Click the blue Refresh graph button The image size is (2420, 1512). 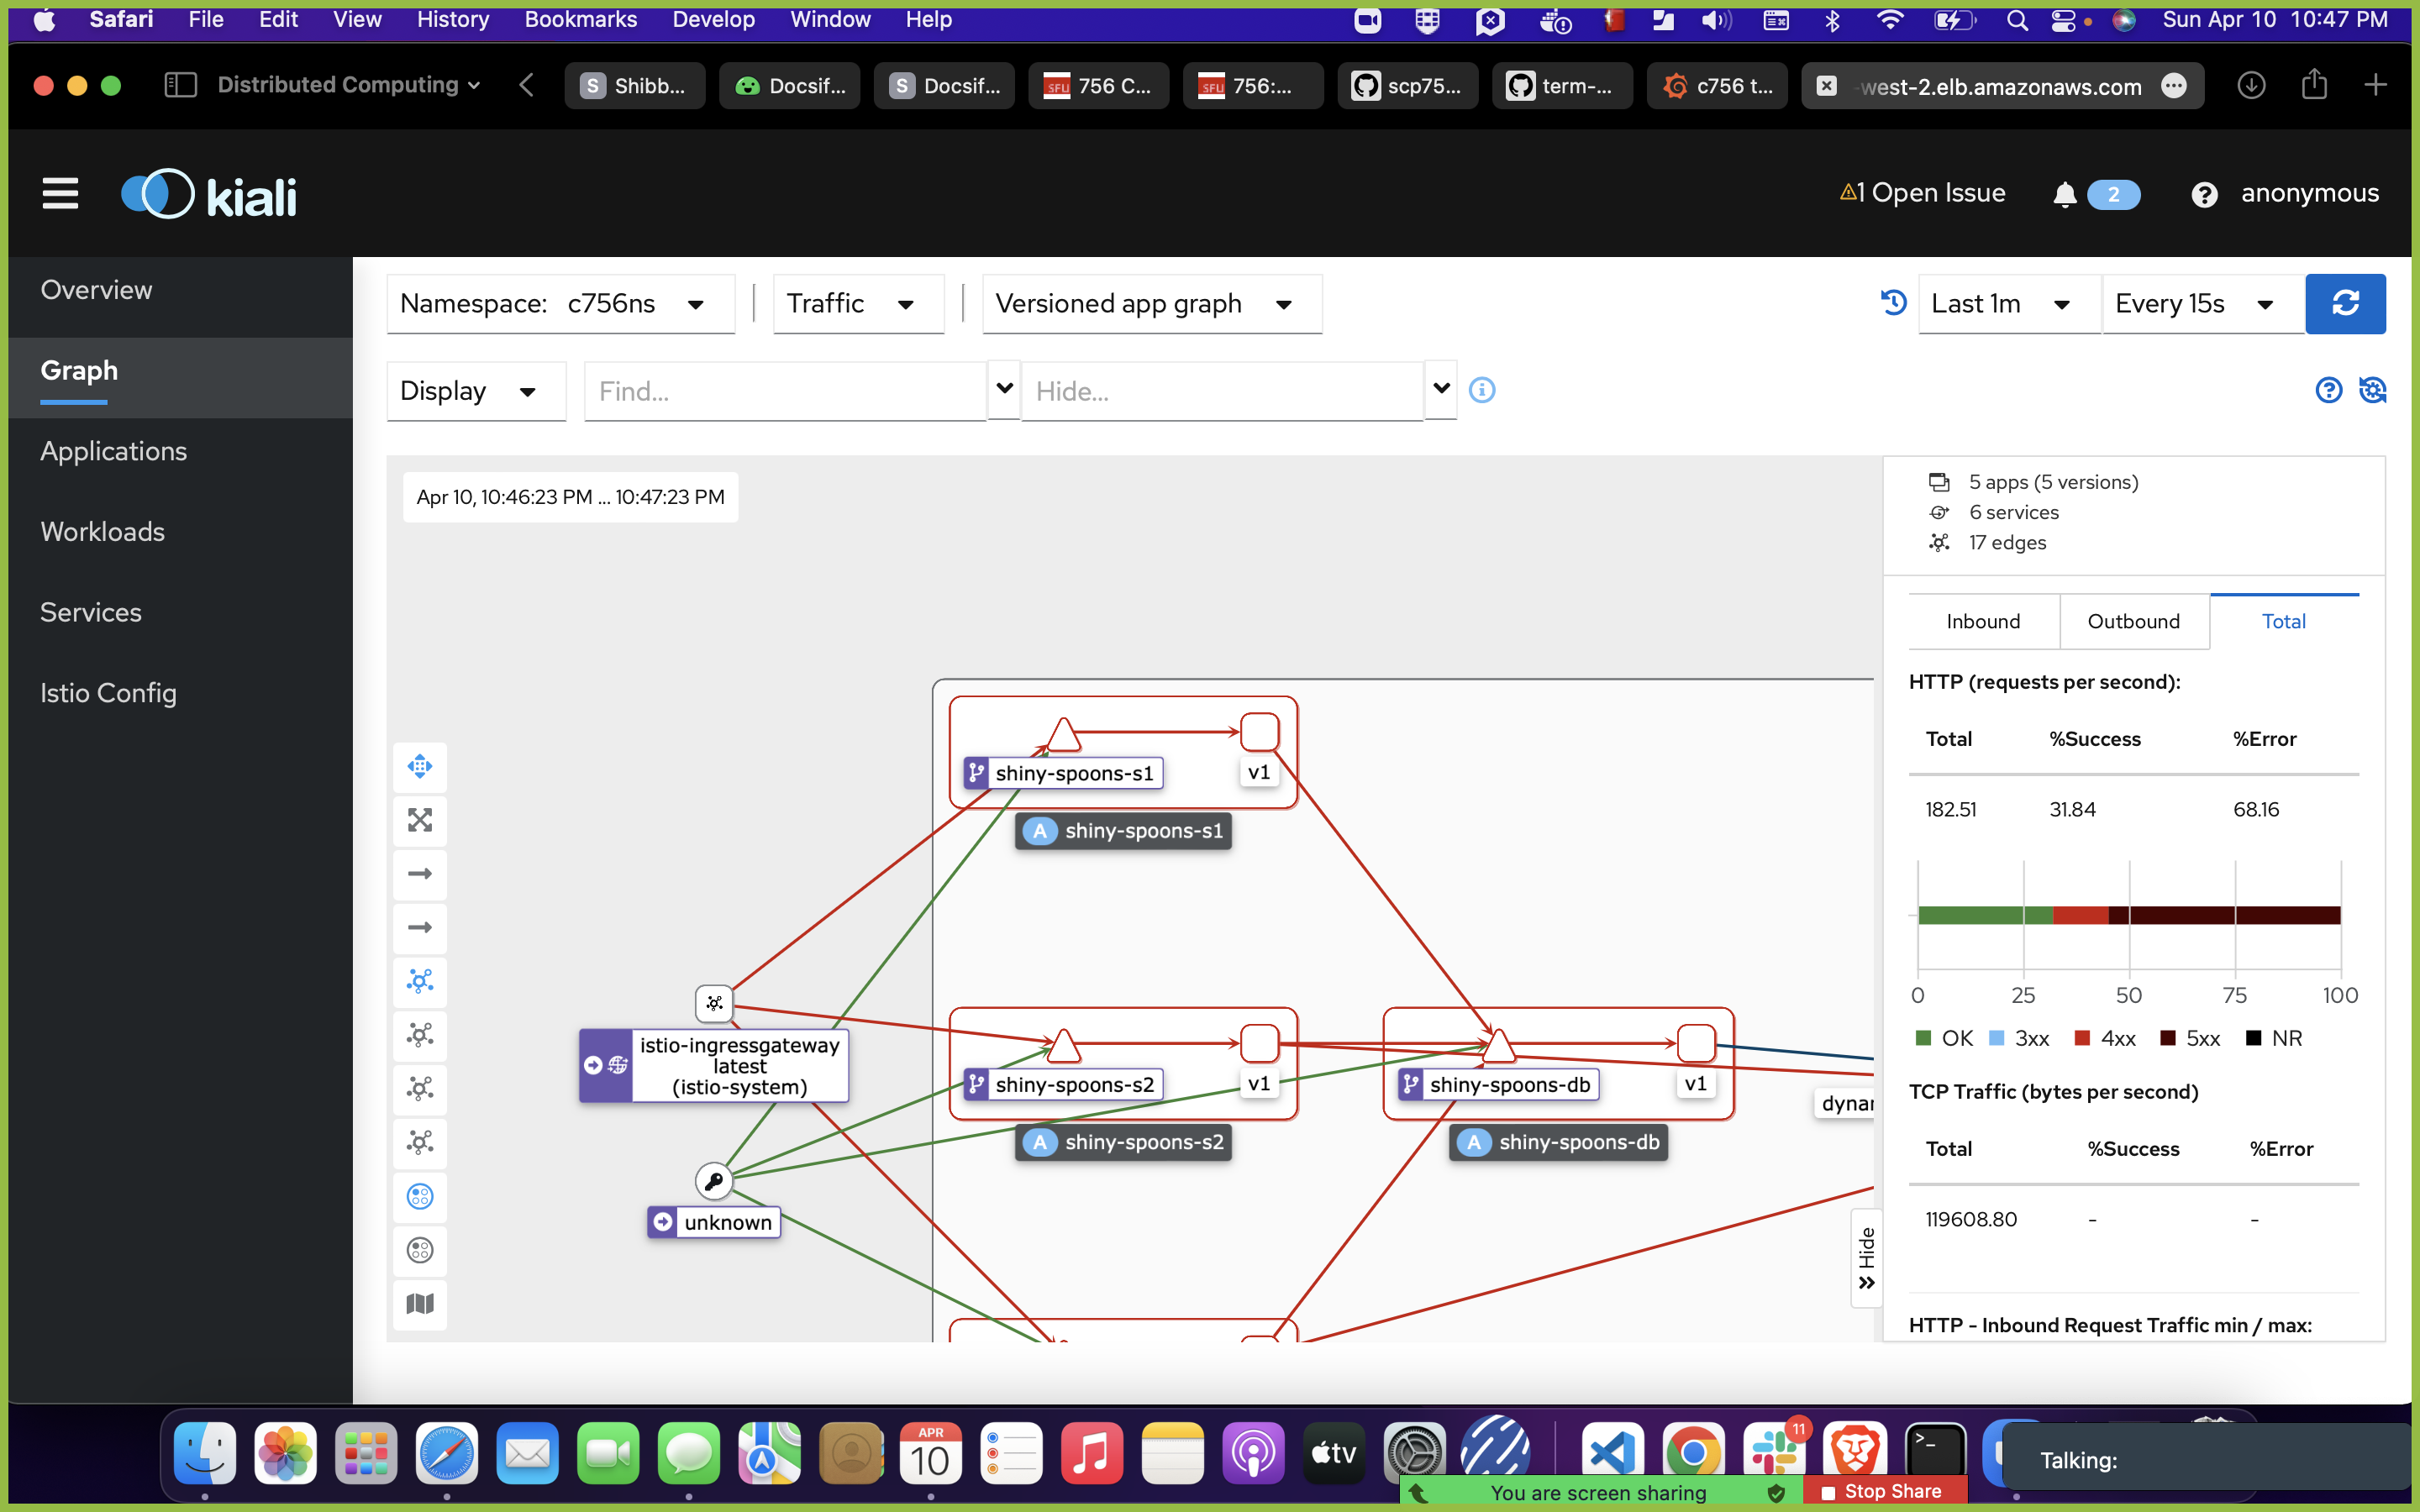(x=2346, y=303)
